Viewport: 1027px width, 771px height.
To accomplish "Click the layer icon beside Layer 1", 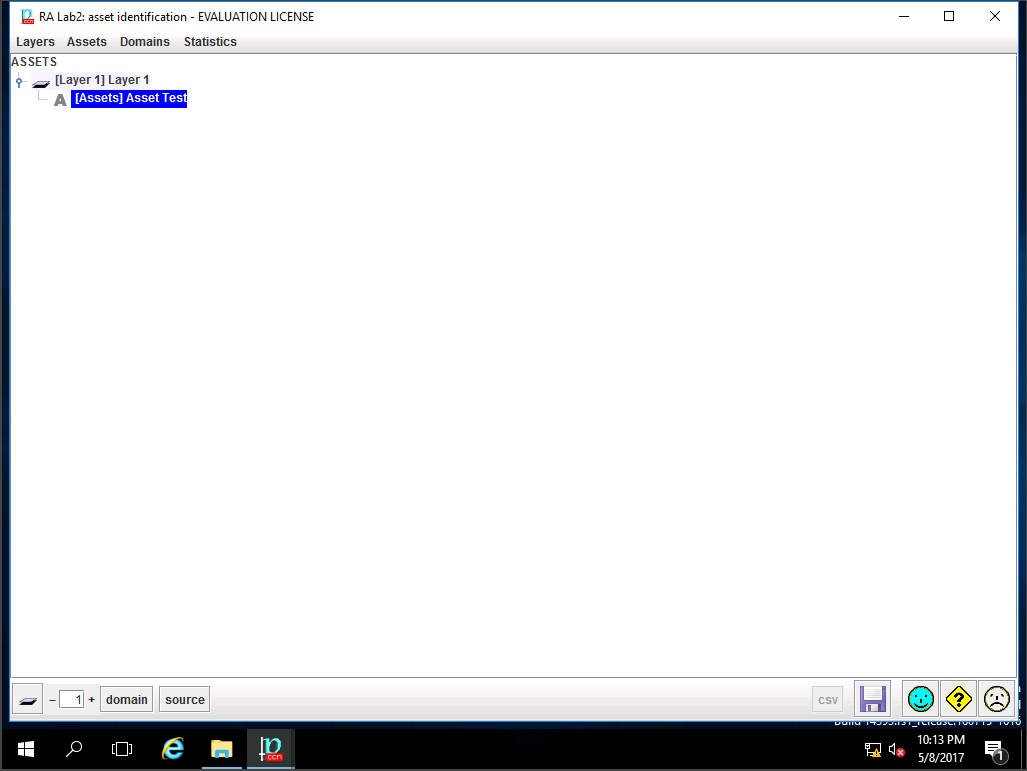I will click(41, 83).
